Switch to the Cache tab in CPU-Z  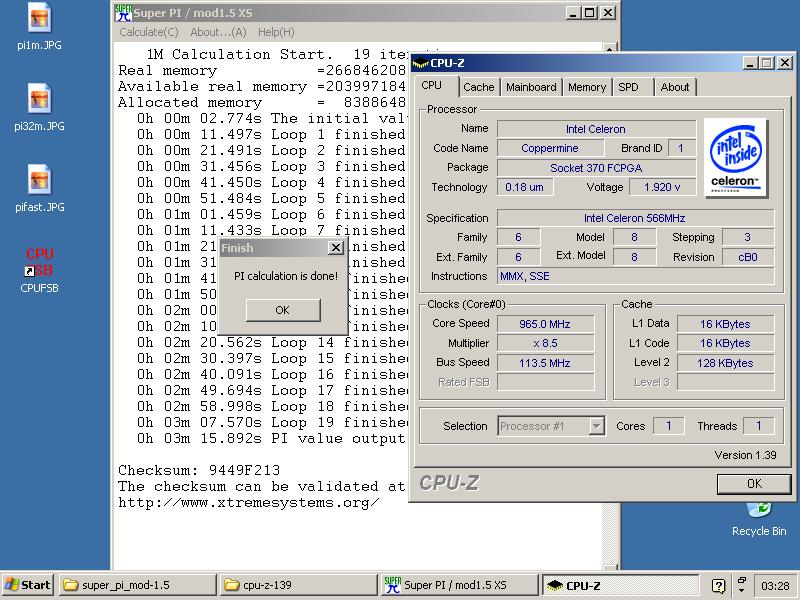[479, 87]
